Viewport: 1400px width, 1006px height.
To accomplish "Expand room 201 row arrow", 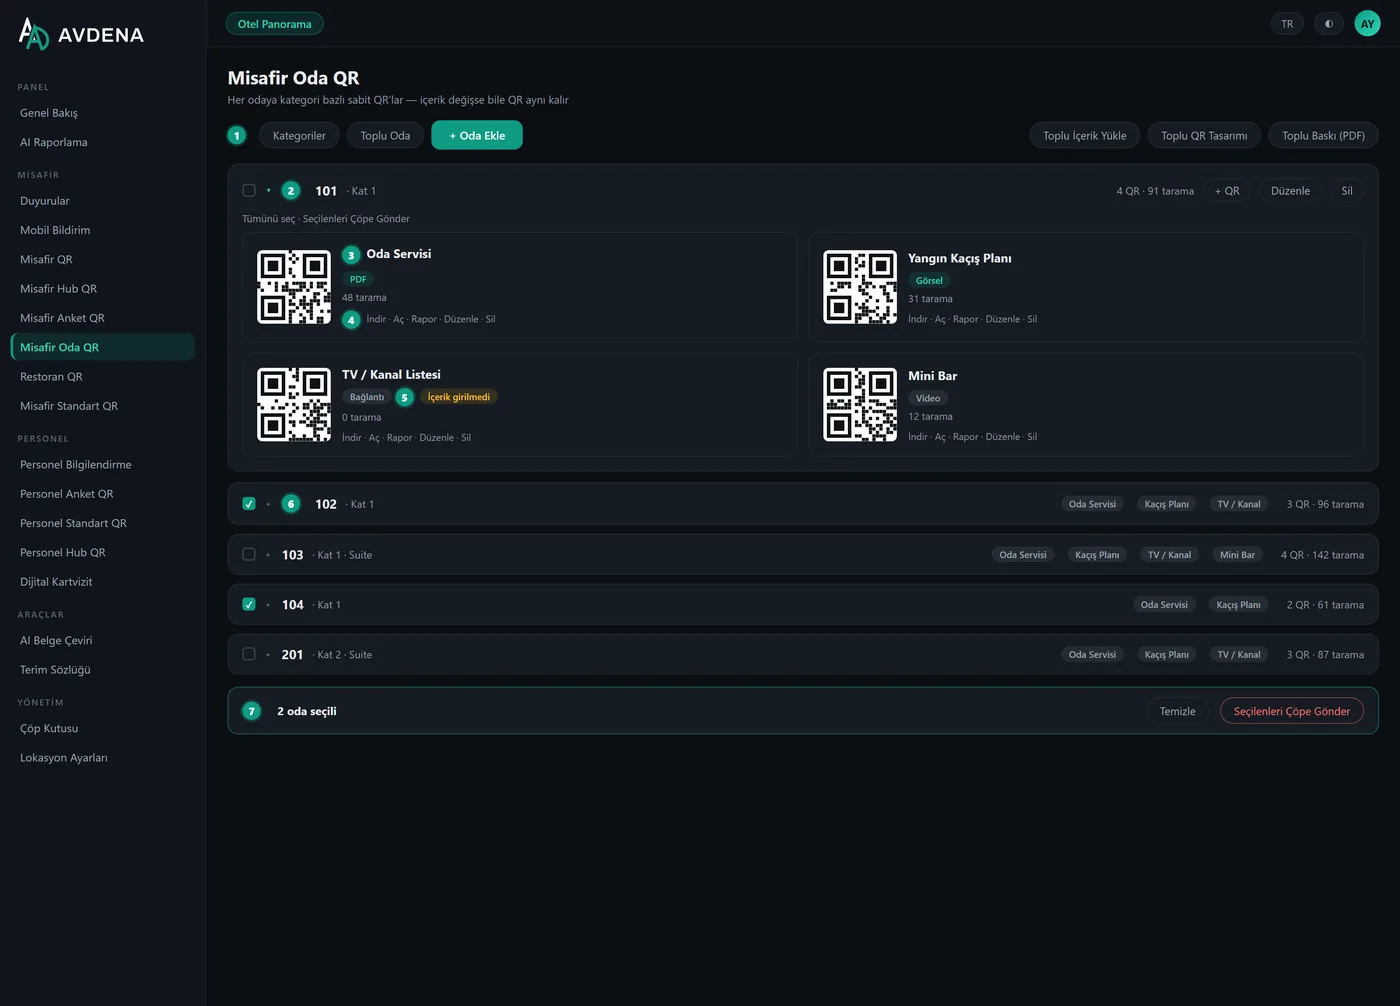I will [268, 655].
